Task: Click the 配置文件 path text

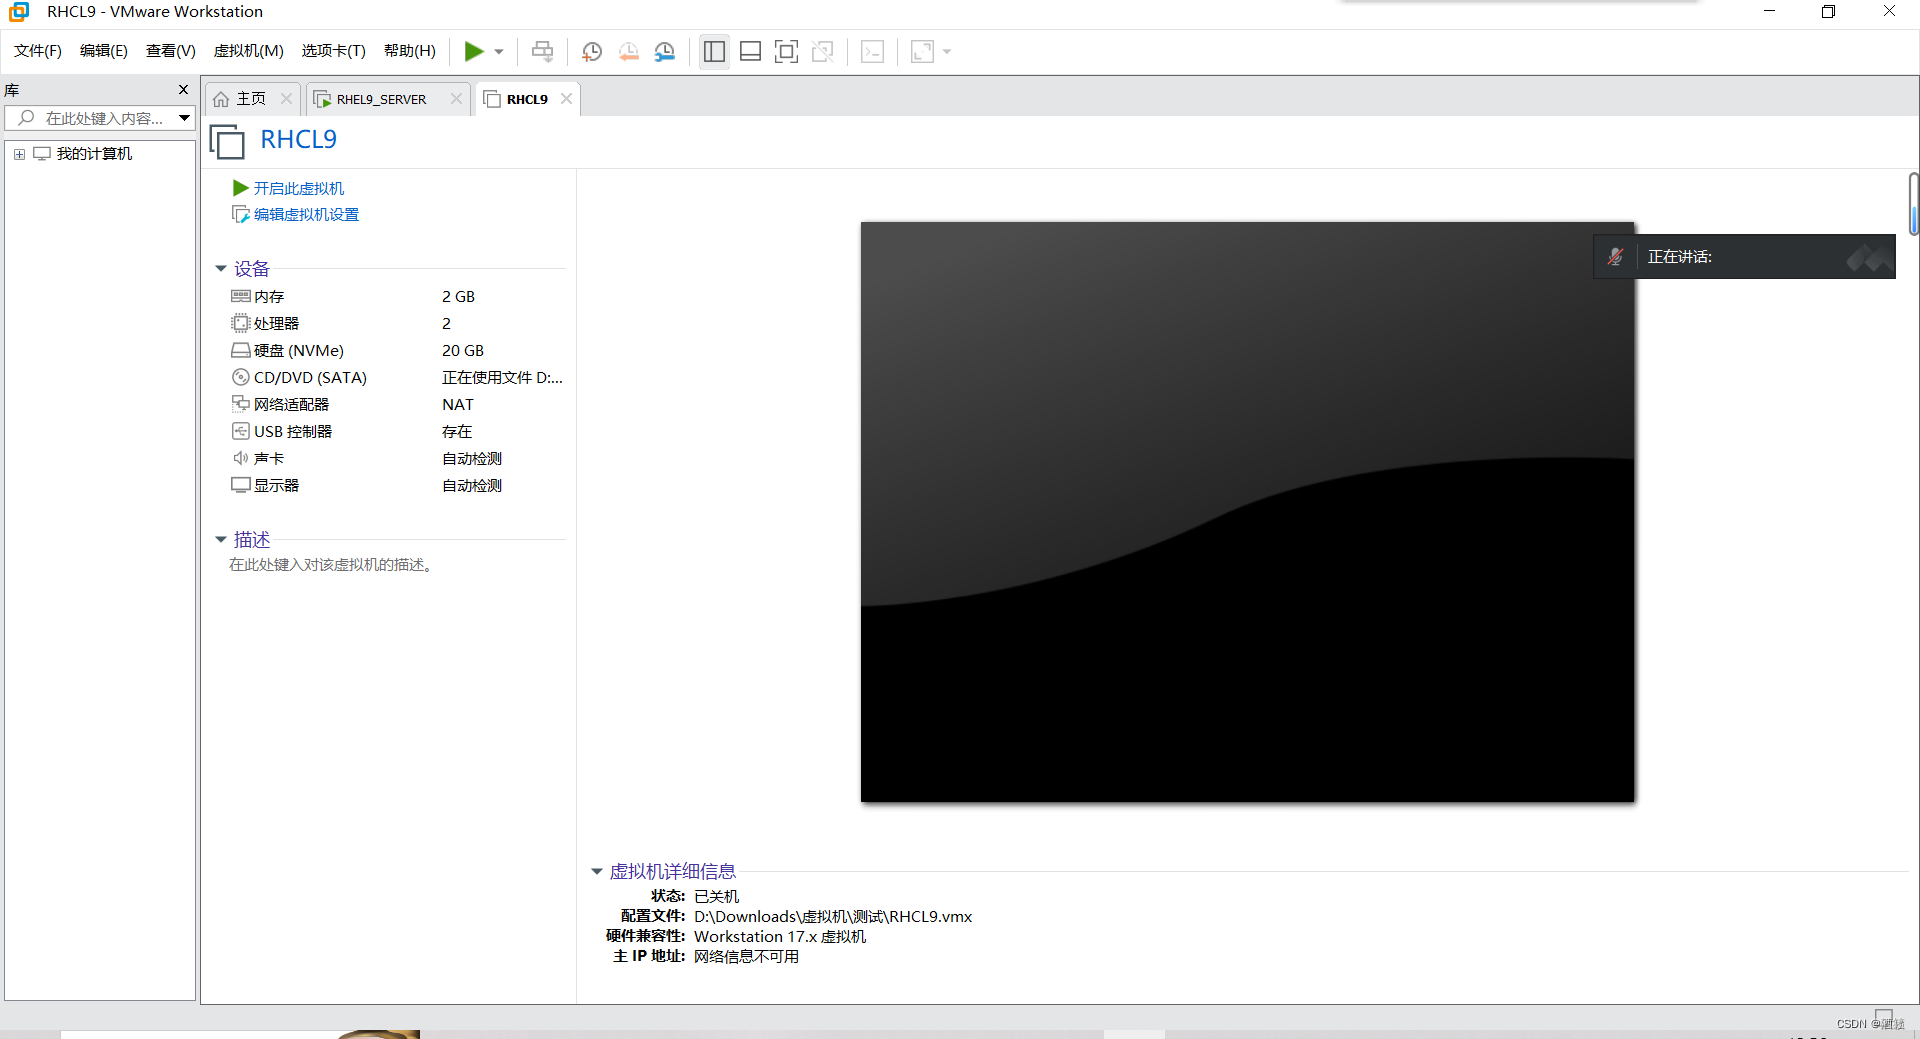Action: tap(833, 916)
